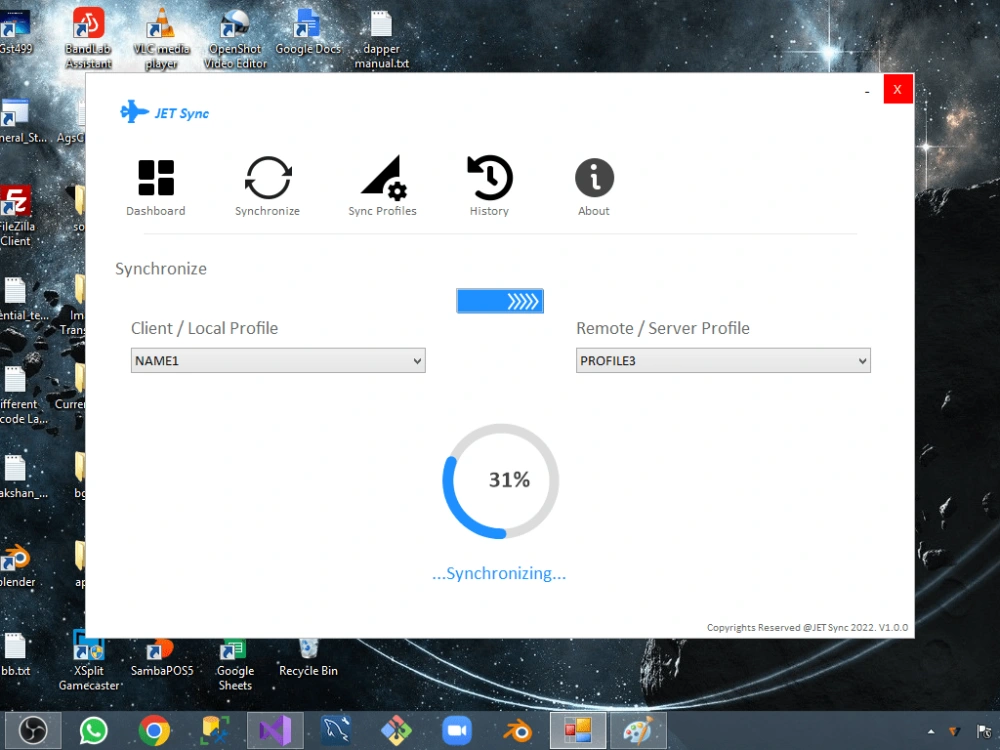This screenshot has height=750, width=1000.
Task: Click the ...Synchronizing... status text
Action: [499, 573]
